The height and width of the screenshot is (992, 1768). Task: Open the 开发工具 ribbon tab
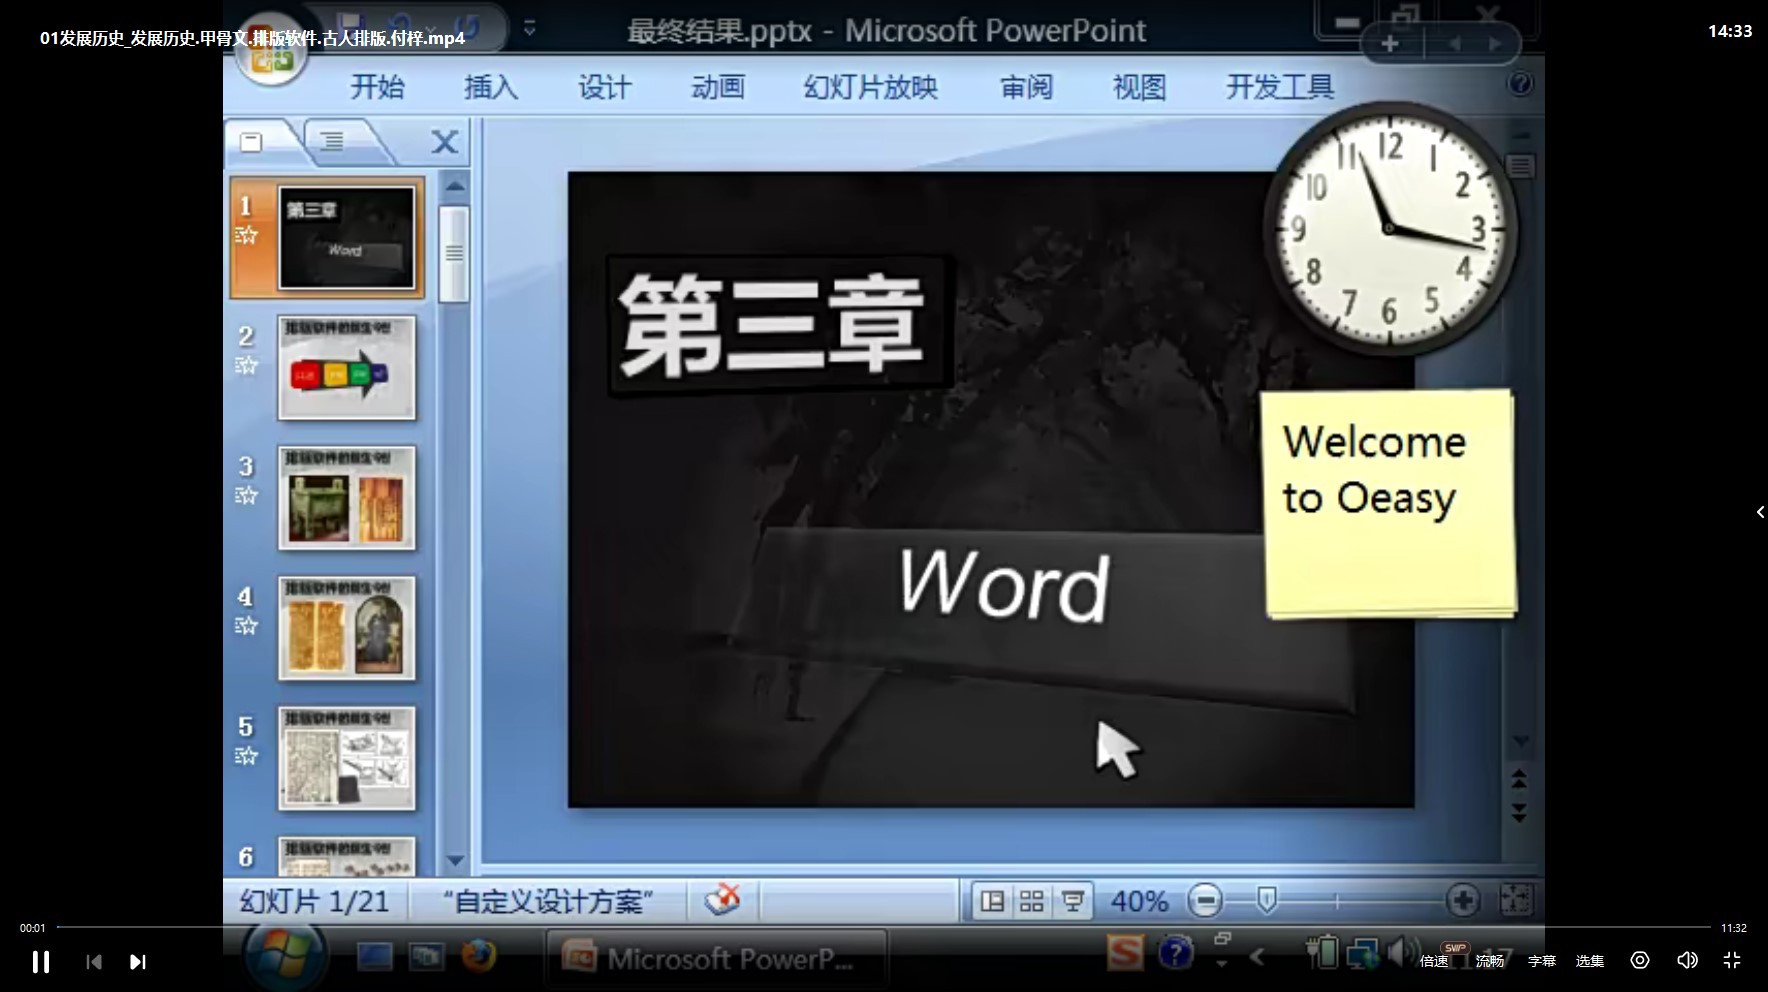tap(1280, 87)
